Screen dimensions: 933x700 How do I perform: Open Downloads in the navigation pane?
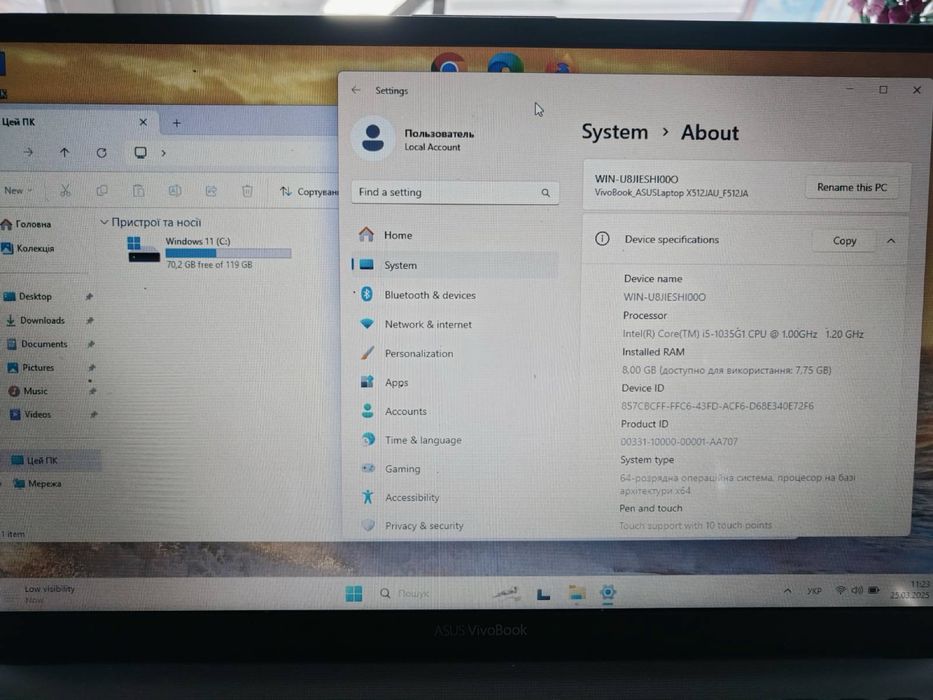click(35, 320)
